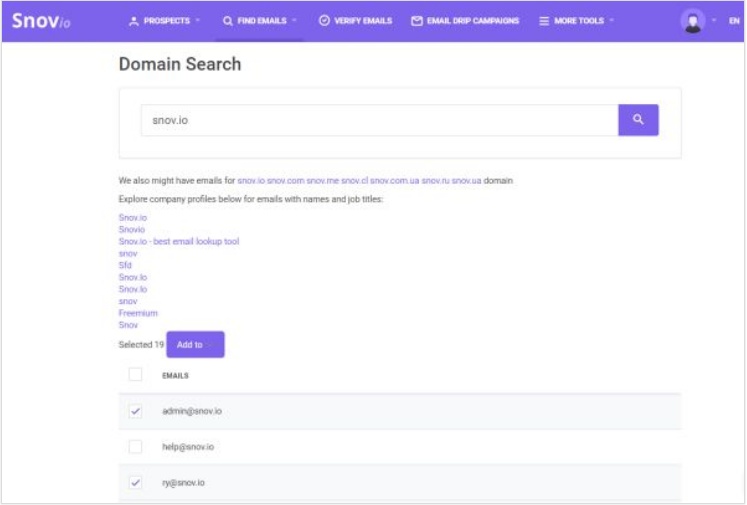Click the domain search input field
The width and height of the screenshot is (747, 505).
tap(380, 120)
